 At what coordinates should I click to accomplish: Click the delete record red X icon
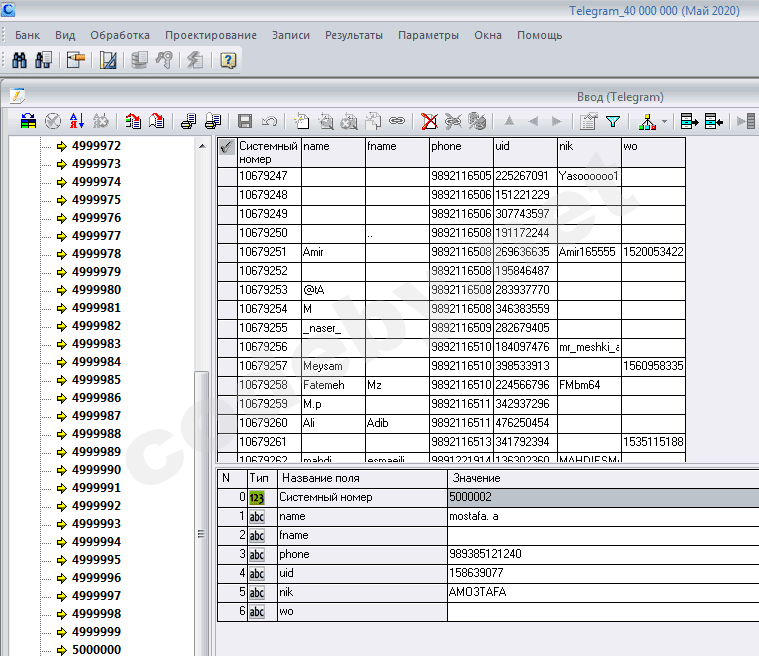coord(428,121)
